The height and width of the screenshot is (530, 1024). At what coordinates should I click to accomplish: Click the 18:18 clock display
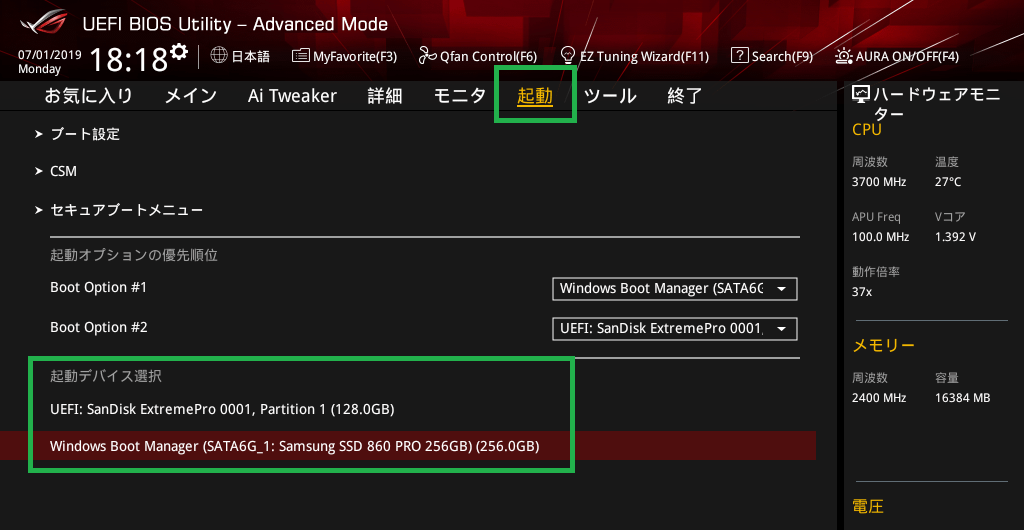pos(129,59)
